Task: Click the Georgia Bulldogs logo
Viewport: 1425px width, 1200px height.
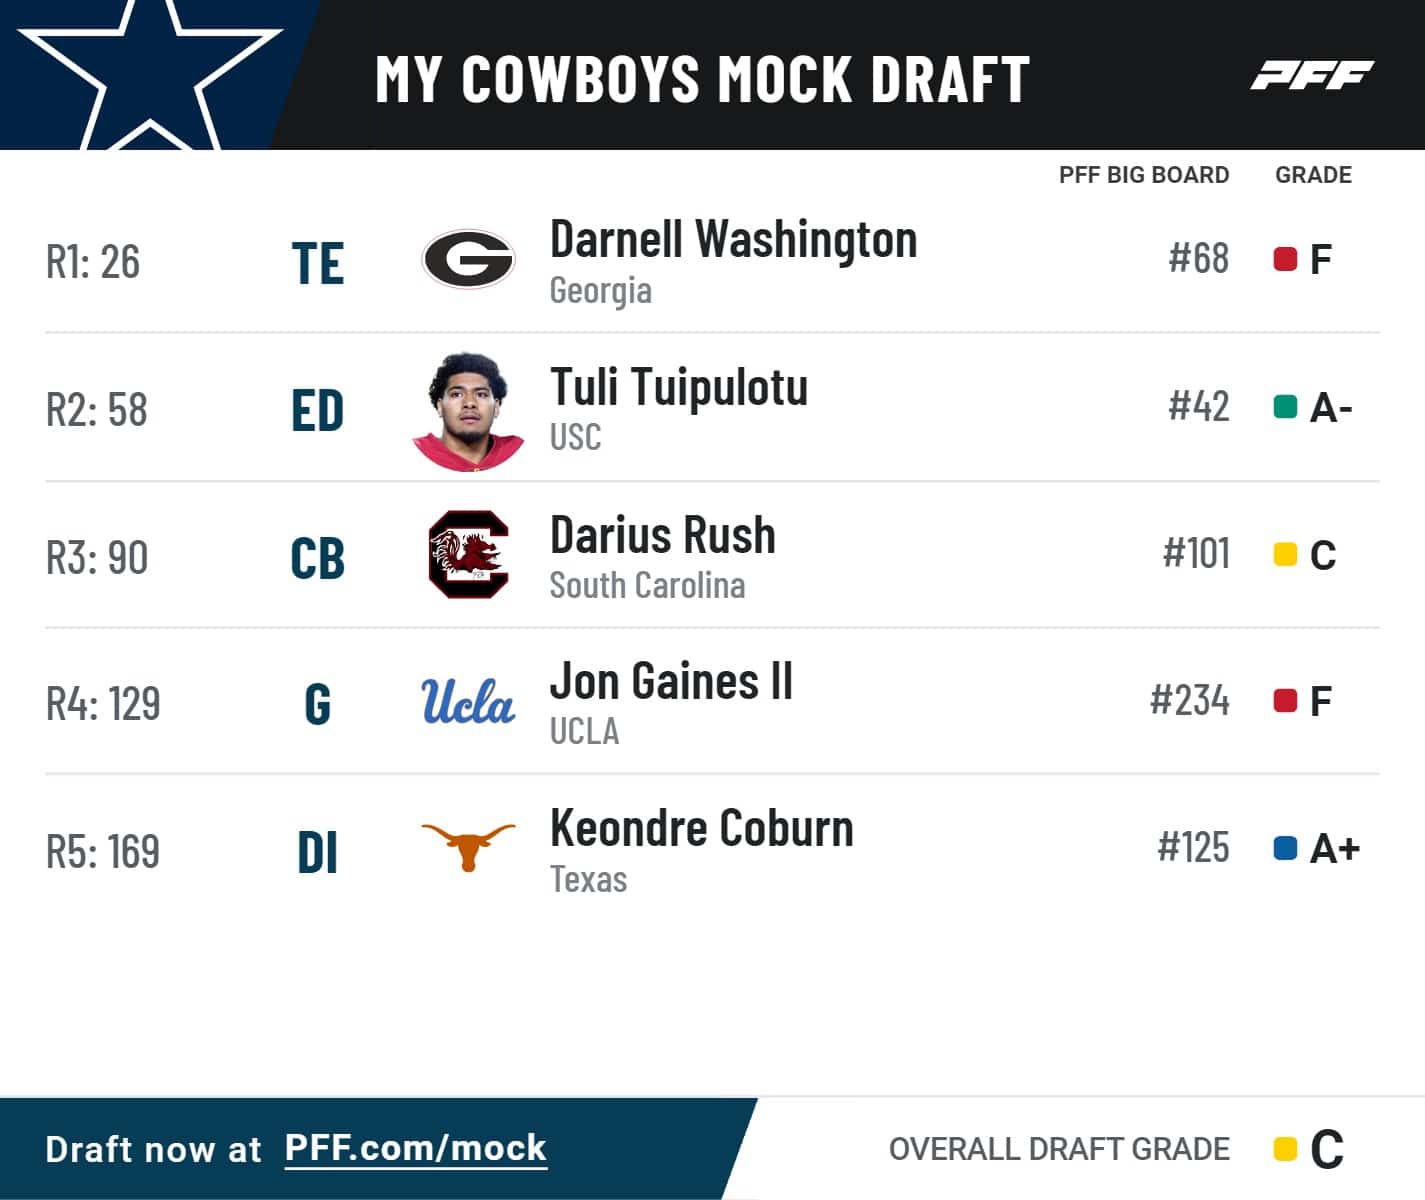Action: click(x=468, y=259)
